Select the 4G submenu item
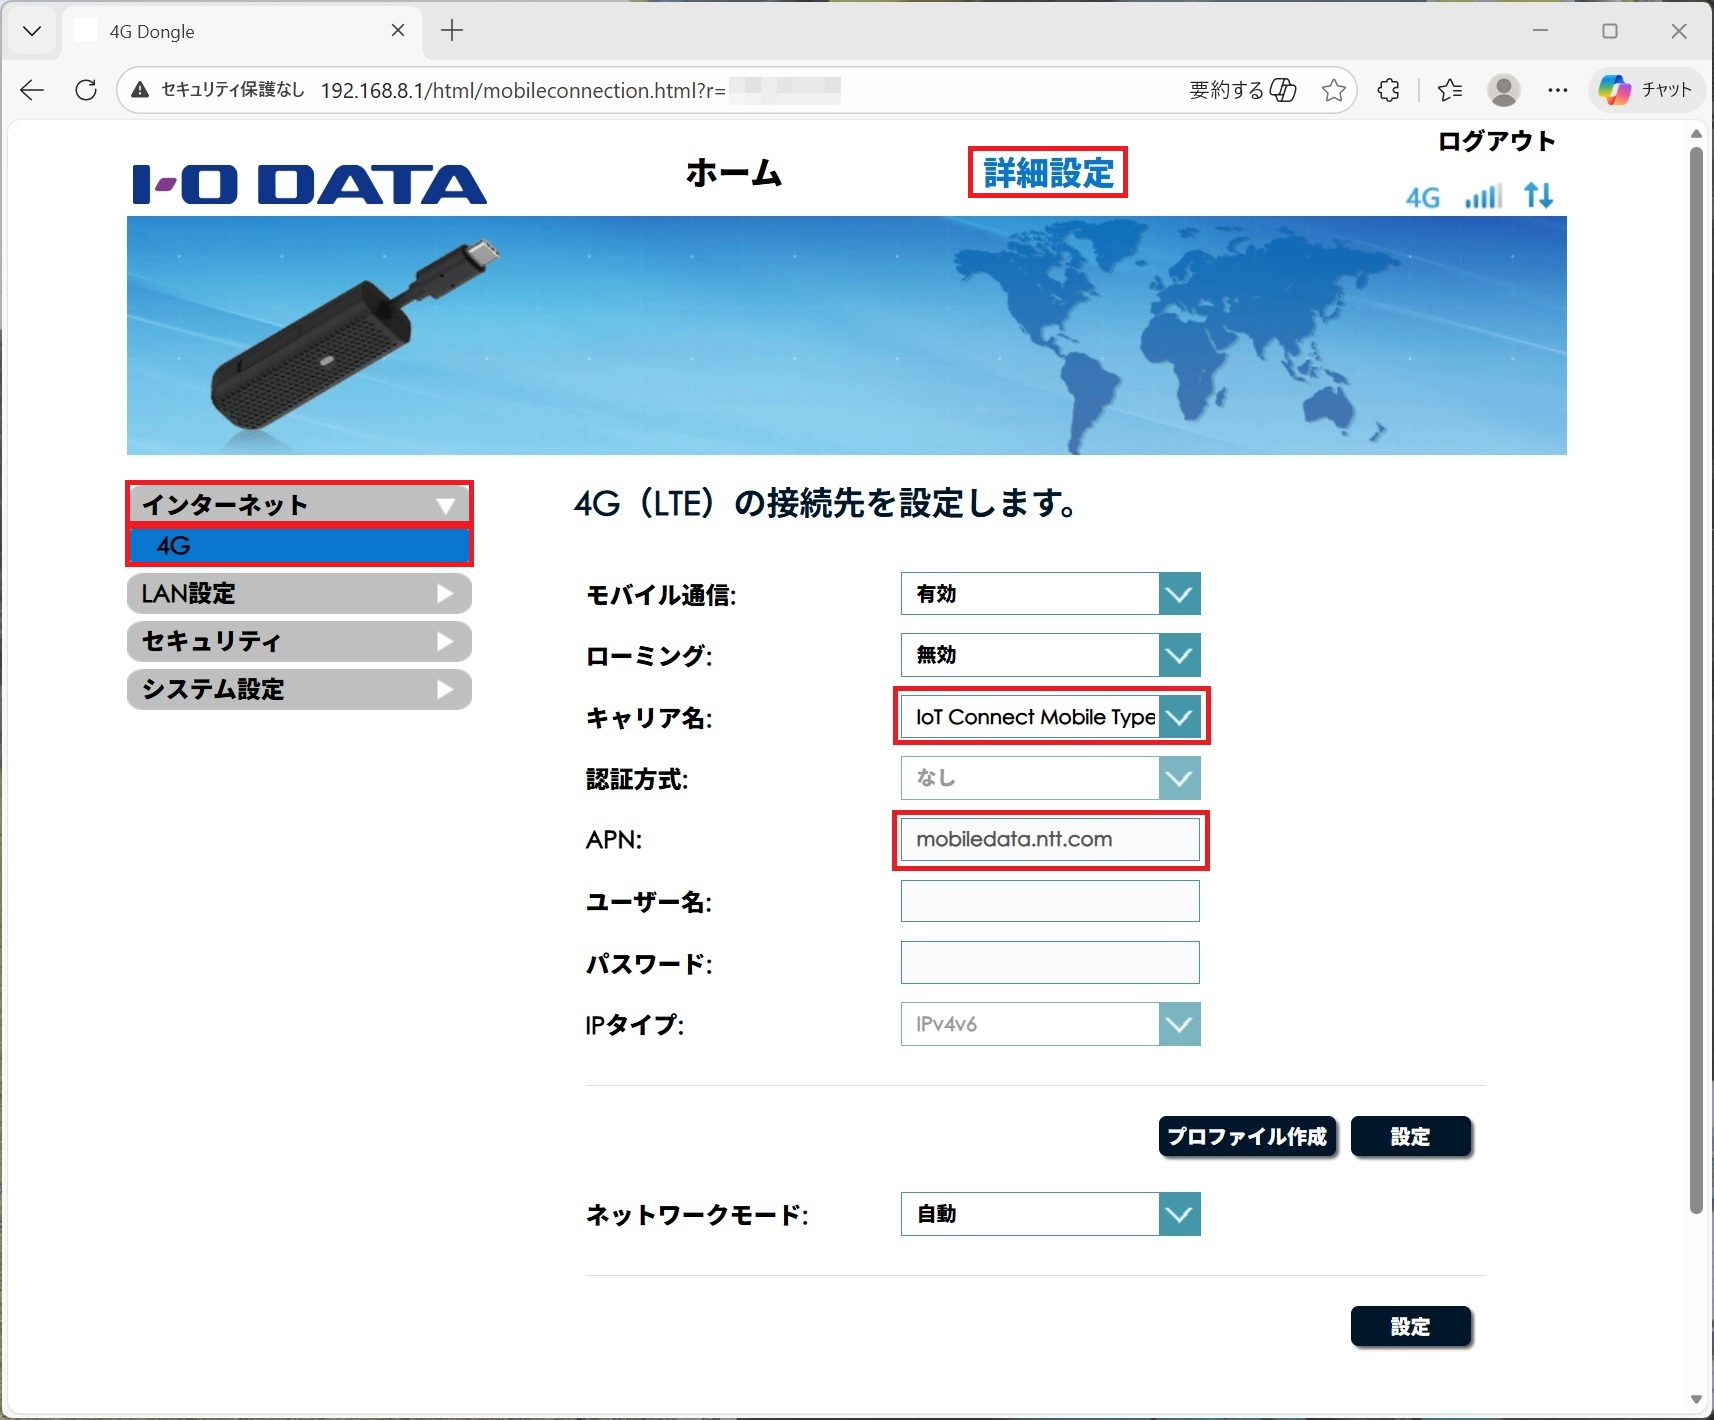This screenshot has width=1714, height=1420. 299,546
